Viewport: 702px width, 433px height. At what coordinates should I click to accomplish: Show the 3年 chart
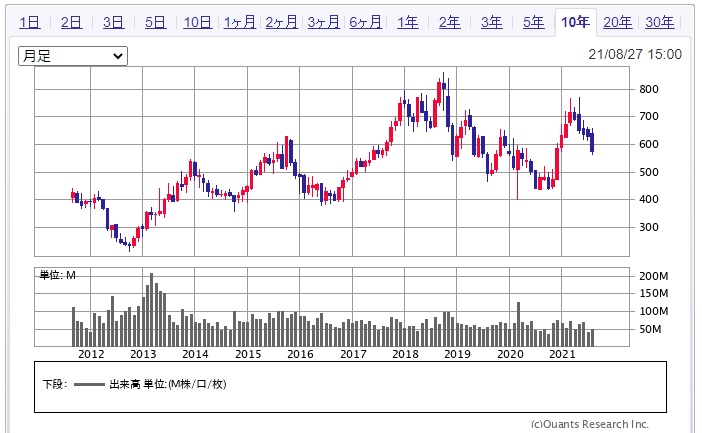(492, 22)
